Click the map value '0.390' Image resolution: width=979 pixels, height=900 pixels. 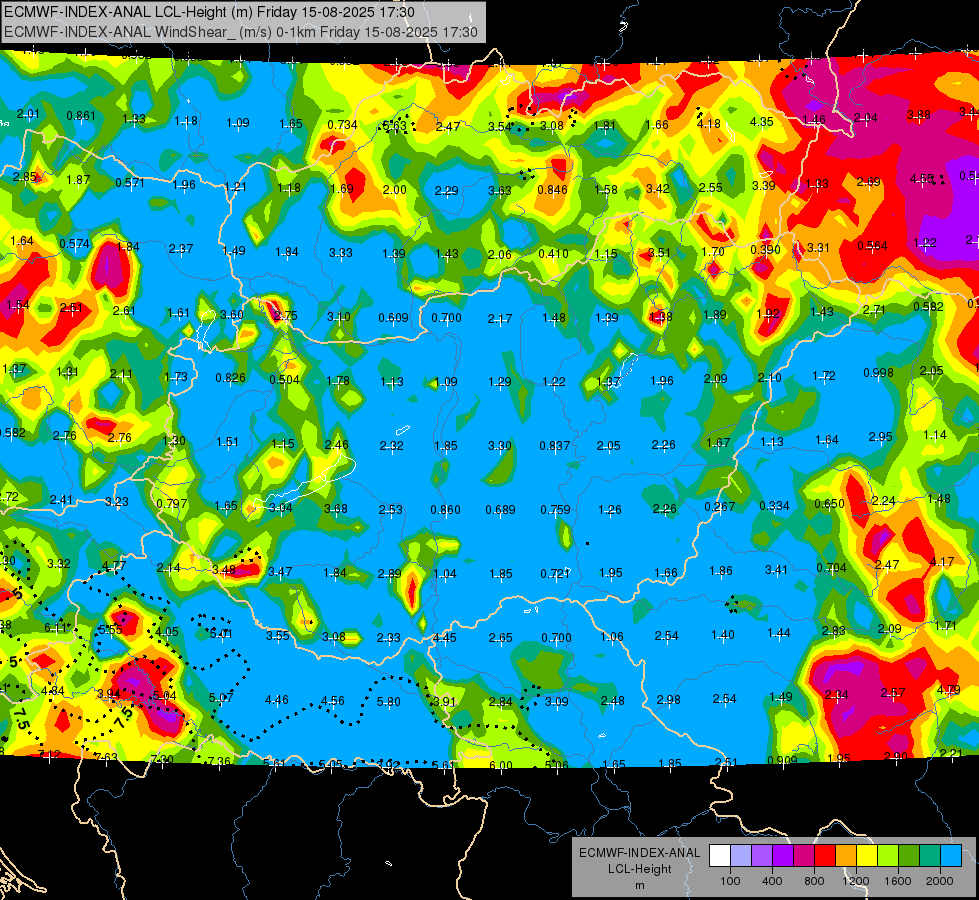point(765,250)
